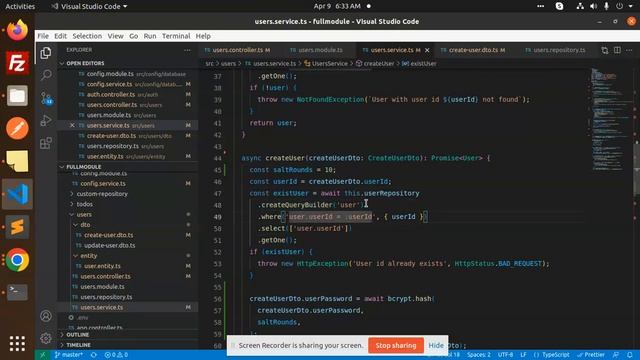This screenshot has height=360, width=640.
Task: Click the master branch indicator
Action: tap(68, 355)
